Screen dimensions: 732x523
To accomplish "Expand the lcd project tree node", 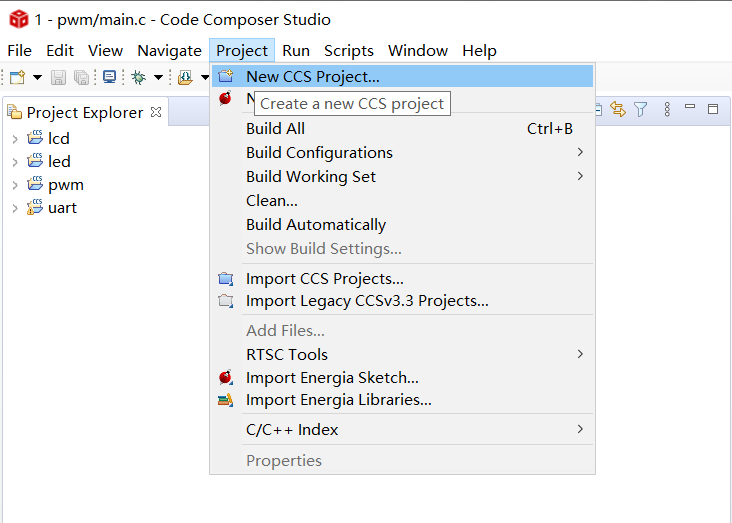I will (x=14, y=139).
